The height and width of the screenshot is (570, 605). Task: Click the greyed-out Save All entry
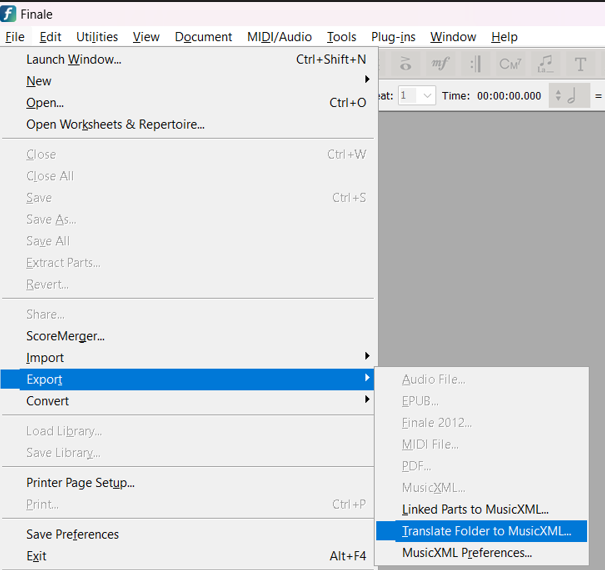click(x=189, y=241)
